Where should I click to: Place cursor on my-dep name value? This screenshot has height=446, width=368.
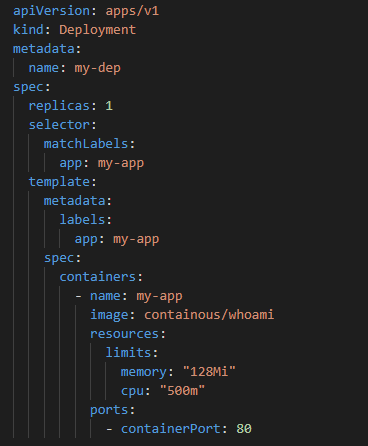pos(98,68)
